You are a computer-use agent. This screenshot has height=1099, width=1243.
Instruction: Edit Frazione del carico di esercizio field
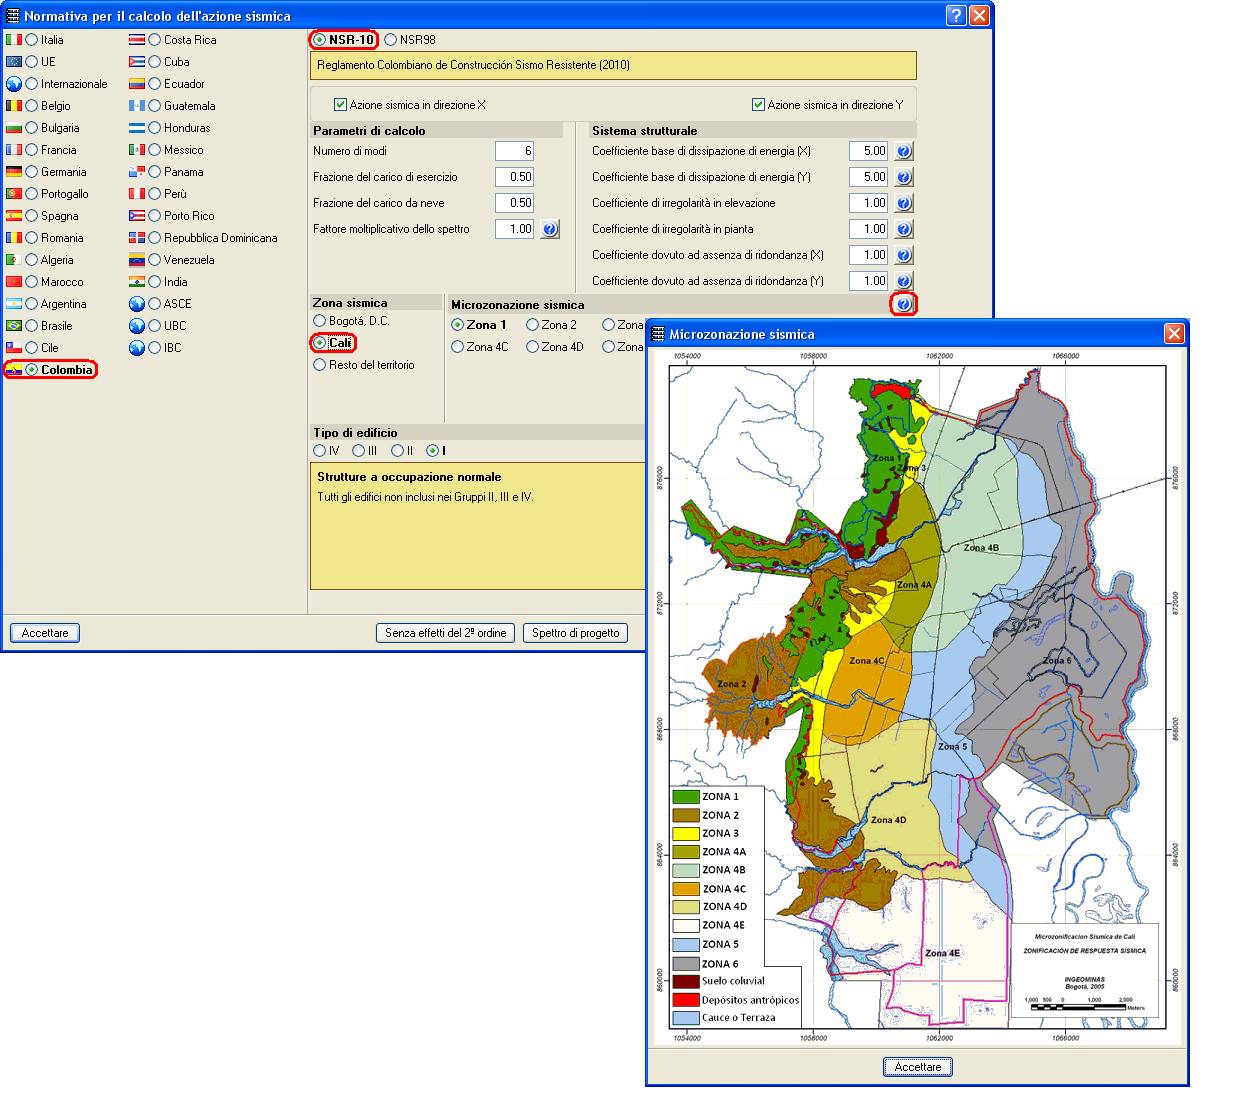(x=515, y=177)
